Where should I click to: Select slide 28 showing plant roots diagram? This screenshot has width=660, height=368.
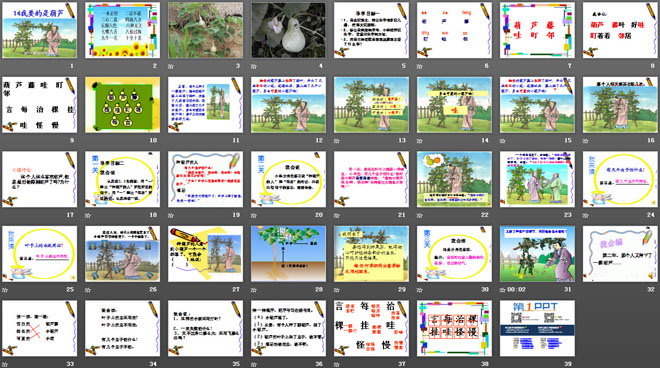coord(288,254)
